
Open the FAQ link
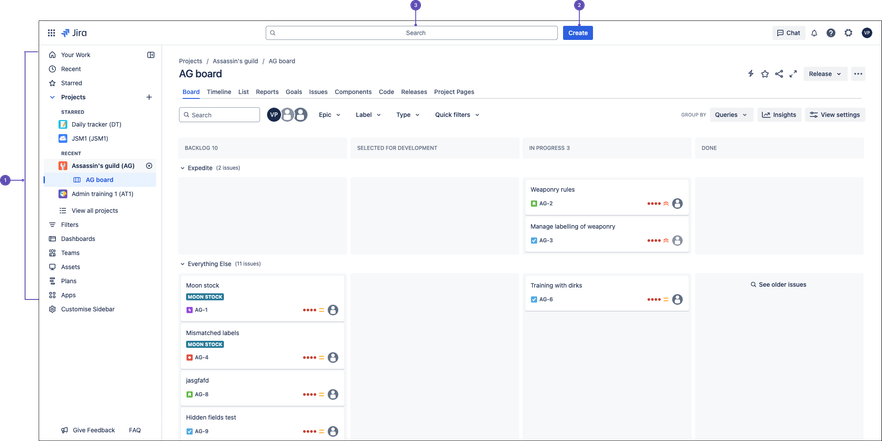tap(135, 430)
